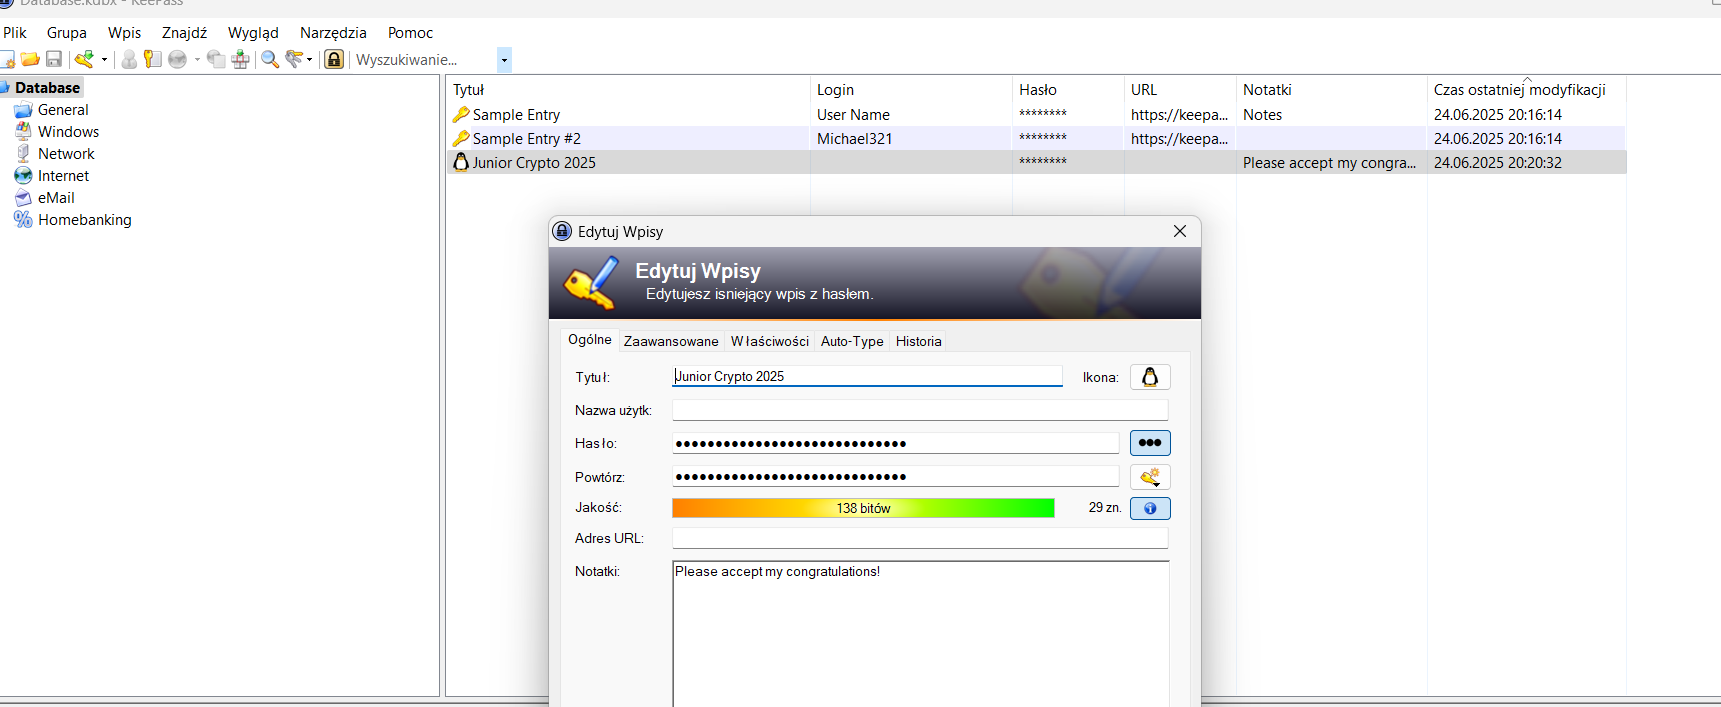The height and width of the screenshot is (707, 1721).
Task: Show password quality info button
Action: [1150, 508]
